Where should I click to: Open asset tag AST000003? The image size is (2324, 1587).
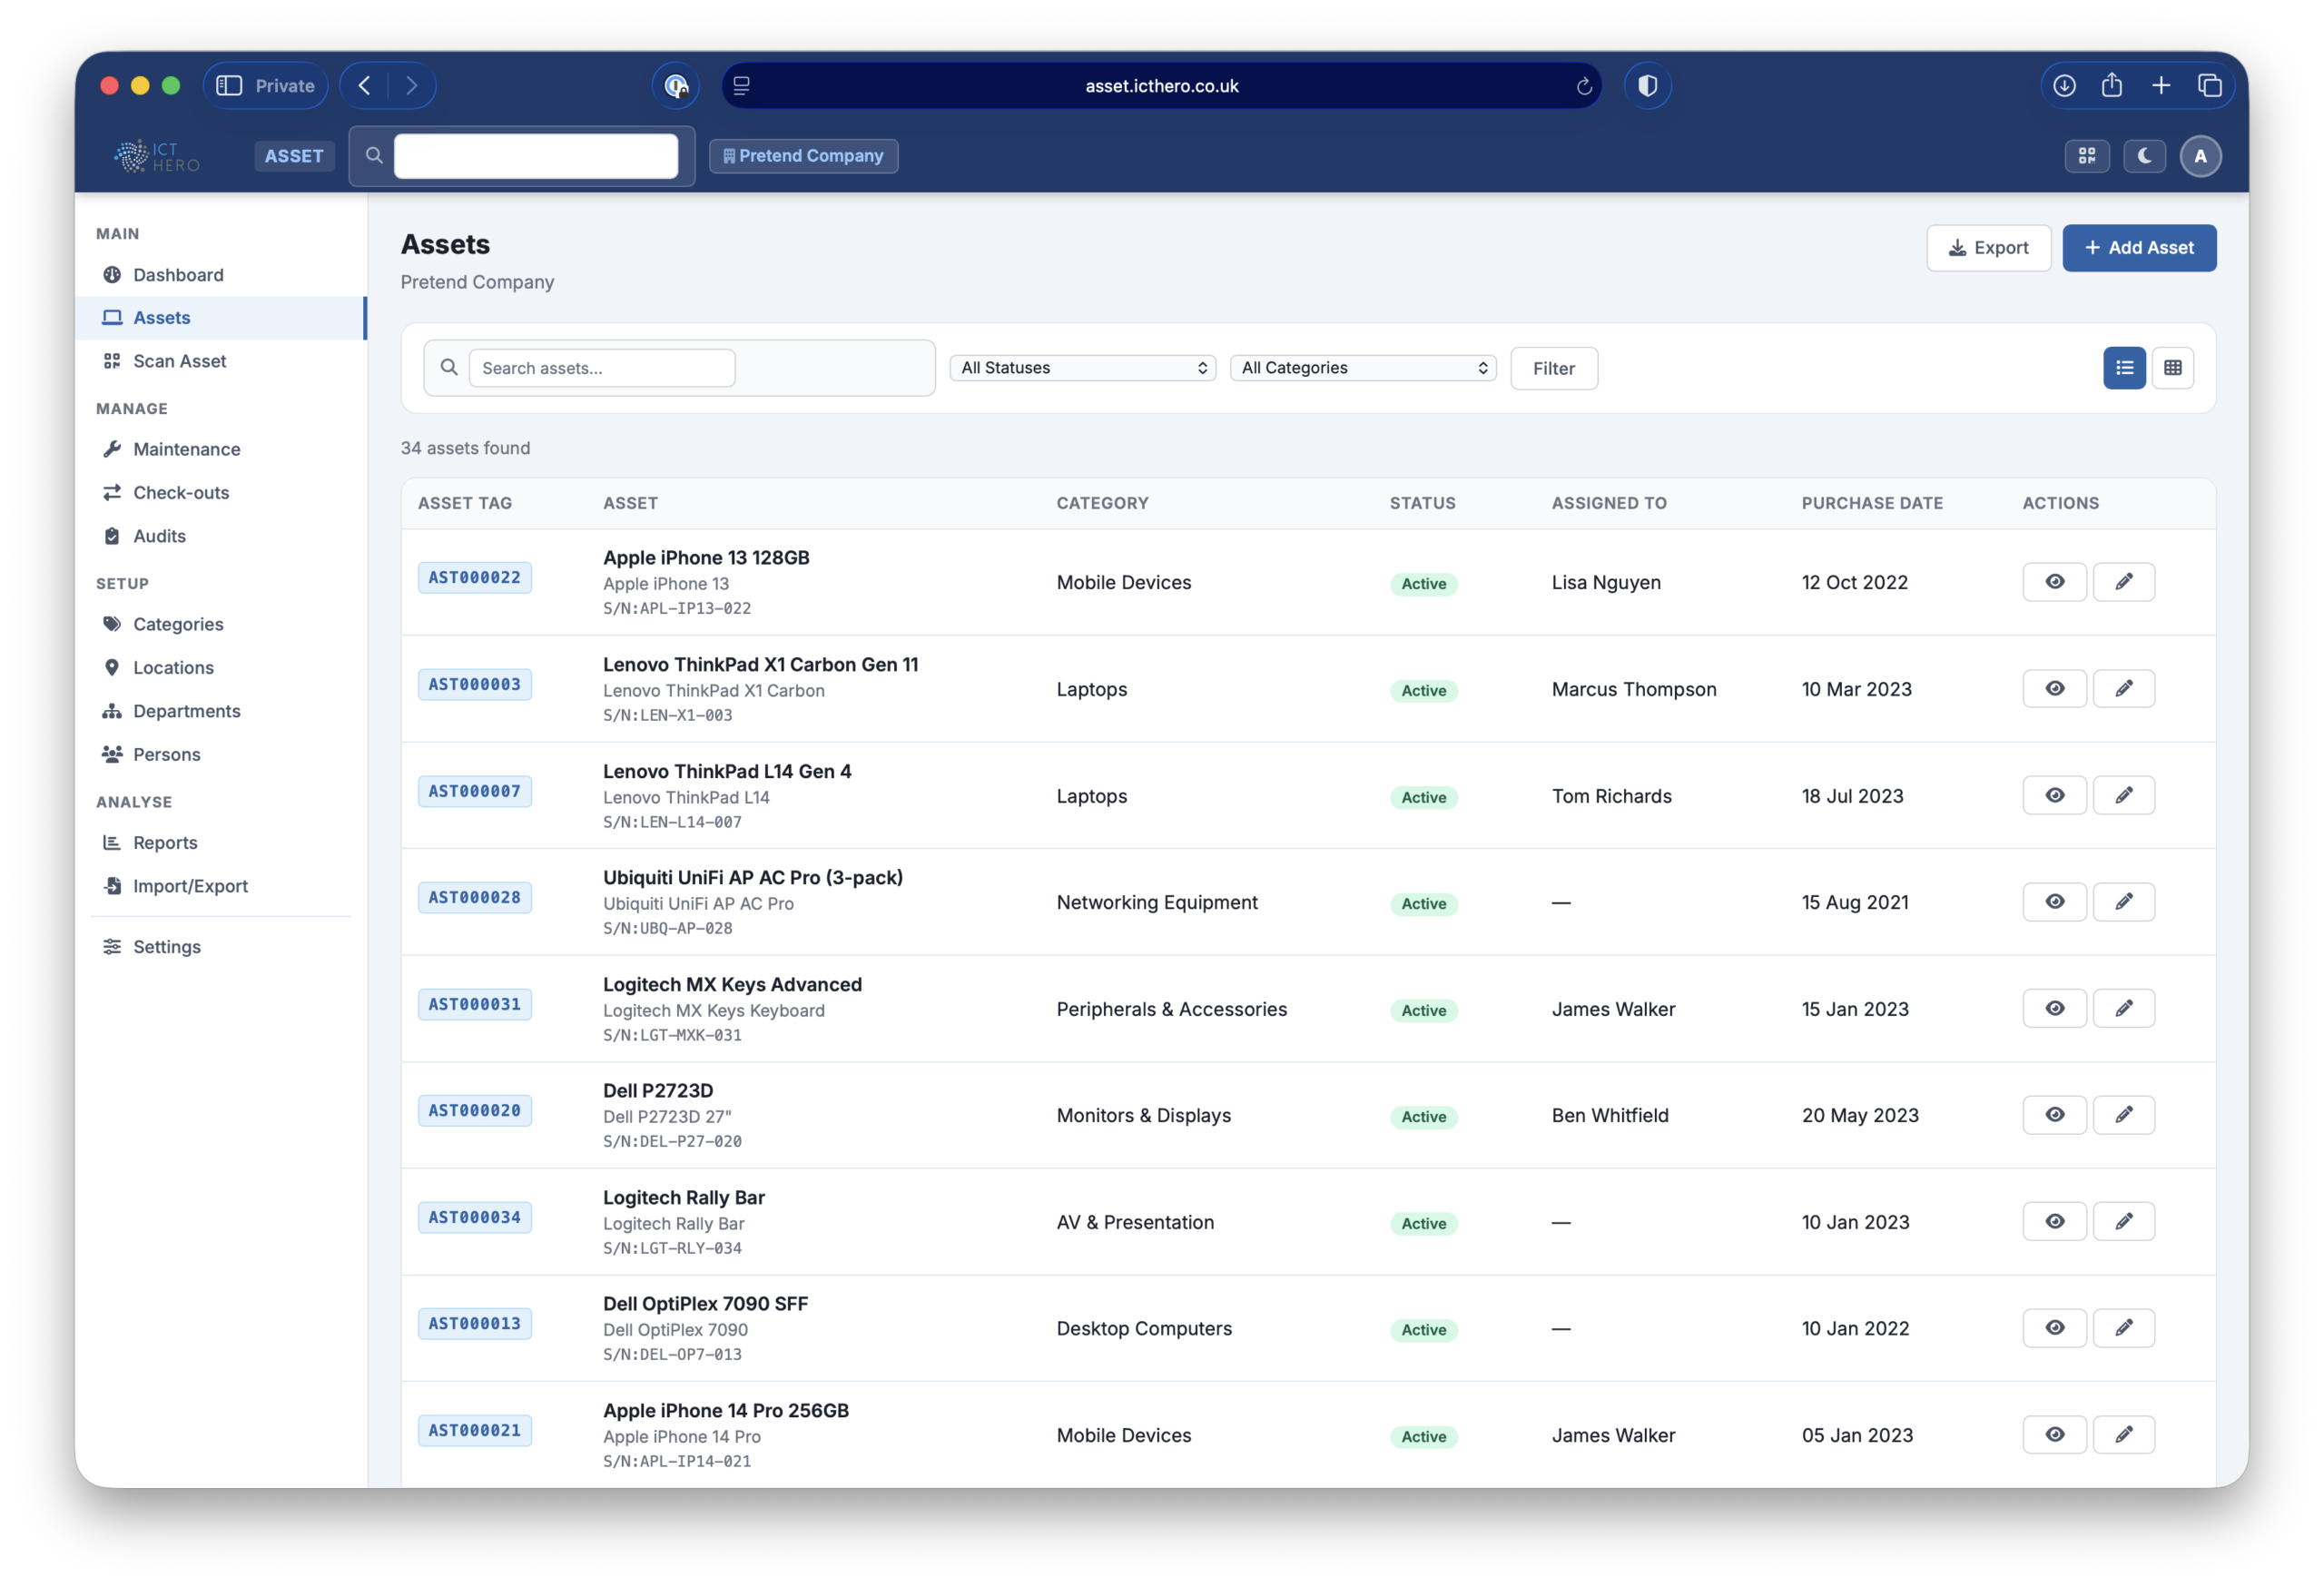click(x=474, y=685)
